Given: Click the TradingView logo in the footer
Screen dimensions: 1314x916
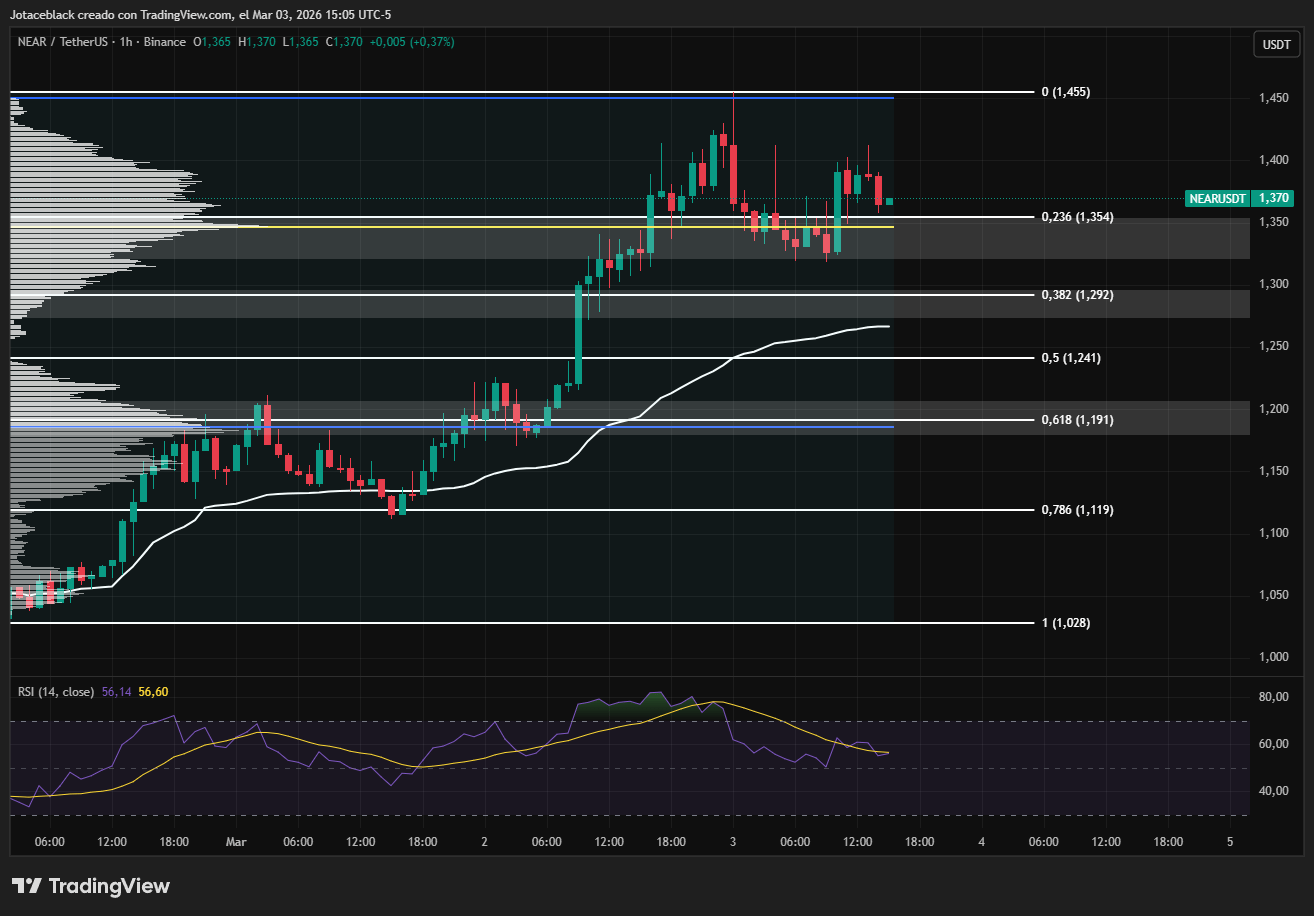Looking at the screenshot, I should (x=91, y=886).
